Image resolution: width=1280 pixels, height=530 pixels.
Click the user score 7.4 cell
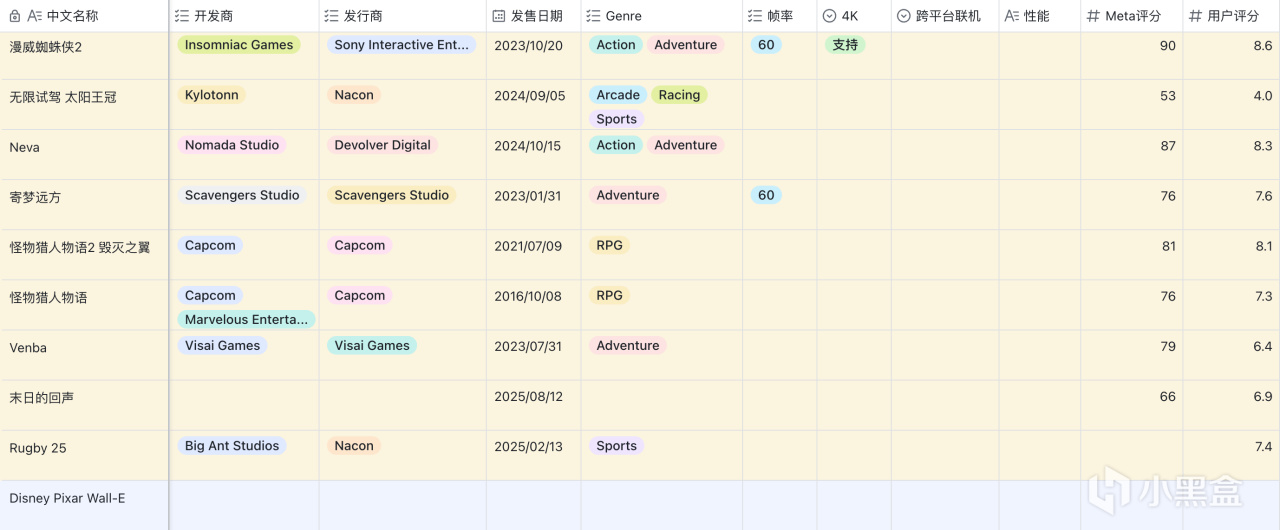pyautogui.click(x=1231, y=455)
